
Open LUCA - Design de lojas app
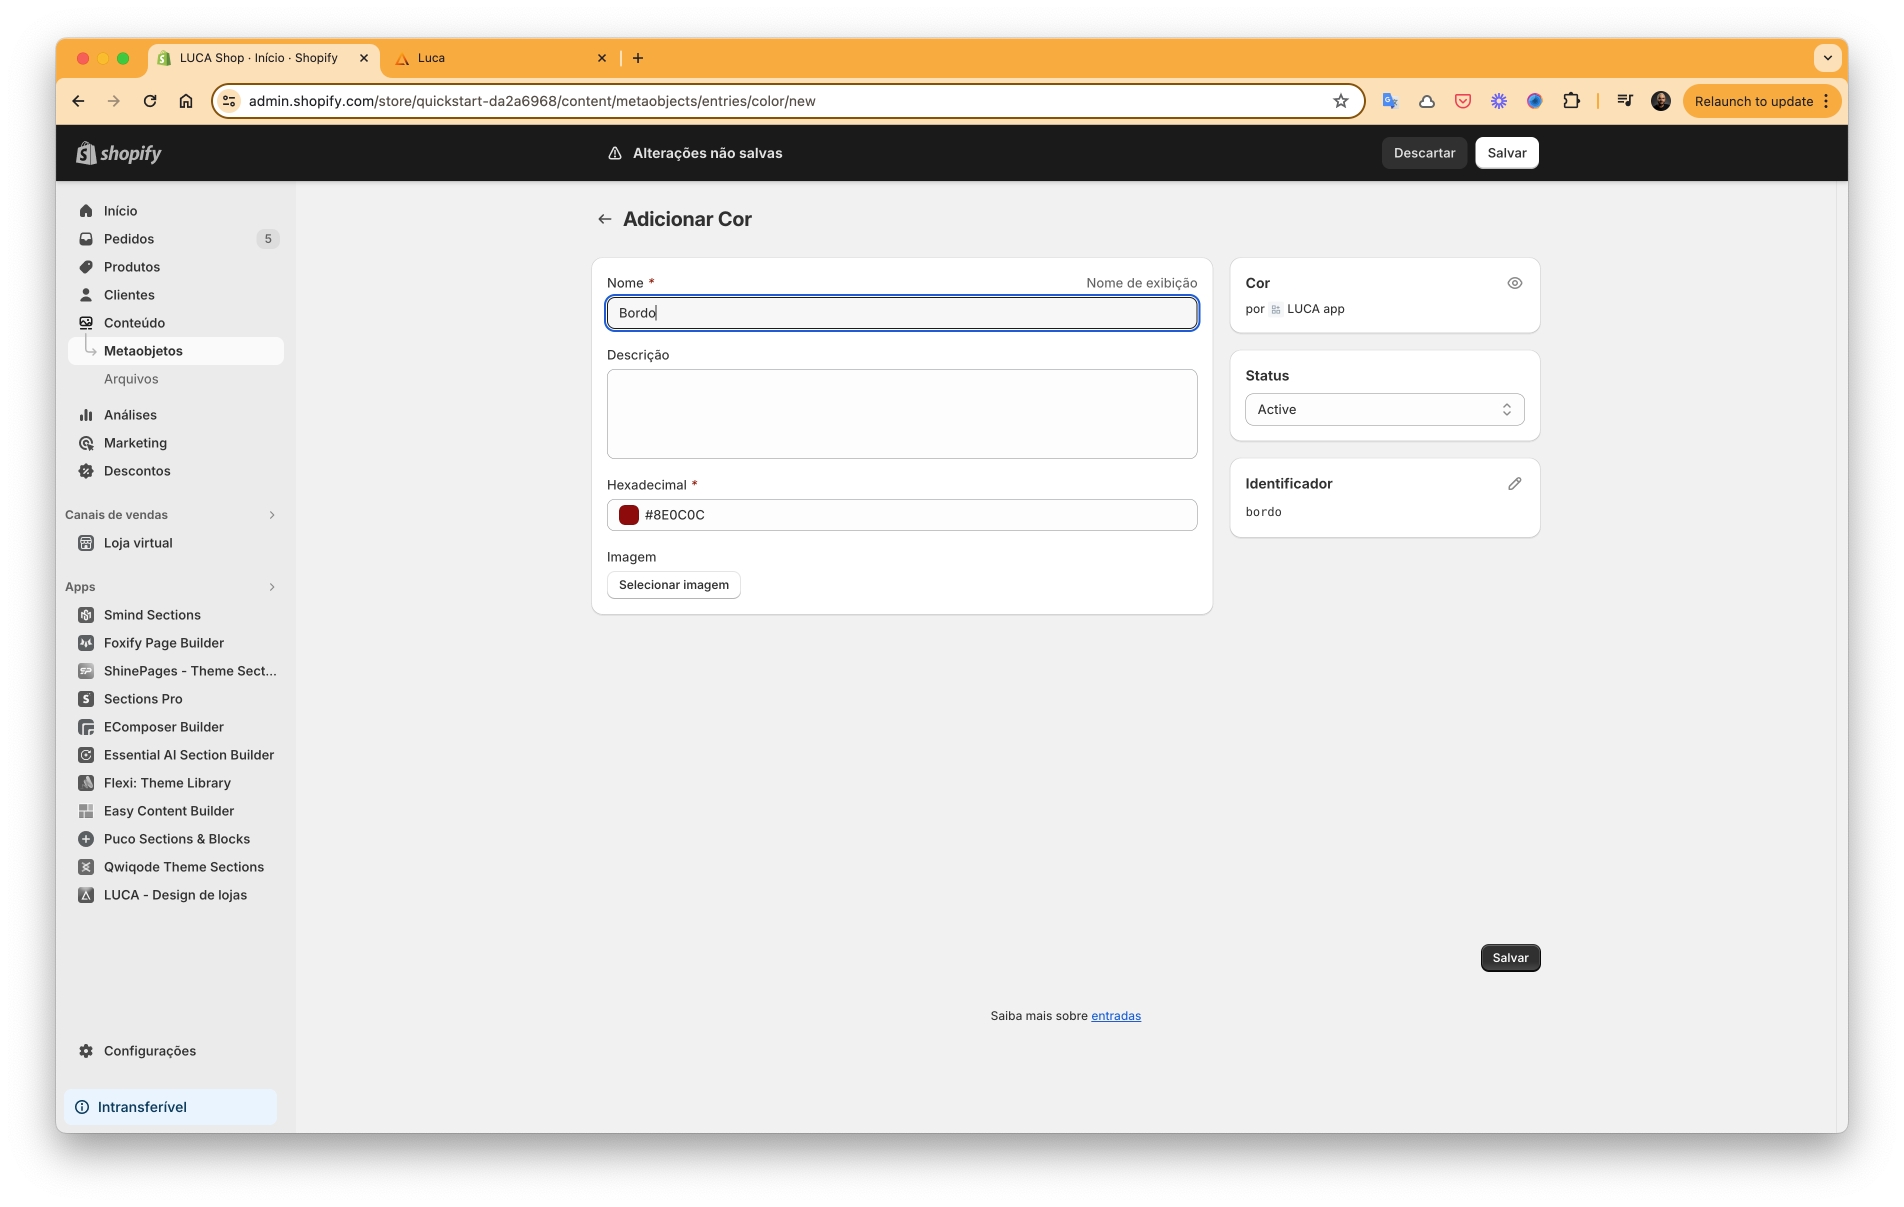pyautogui.click(x=175, y=895)
